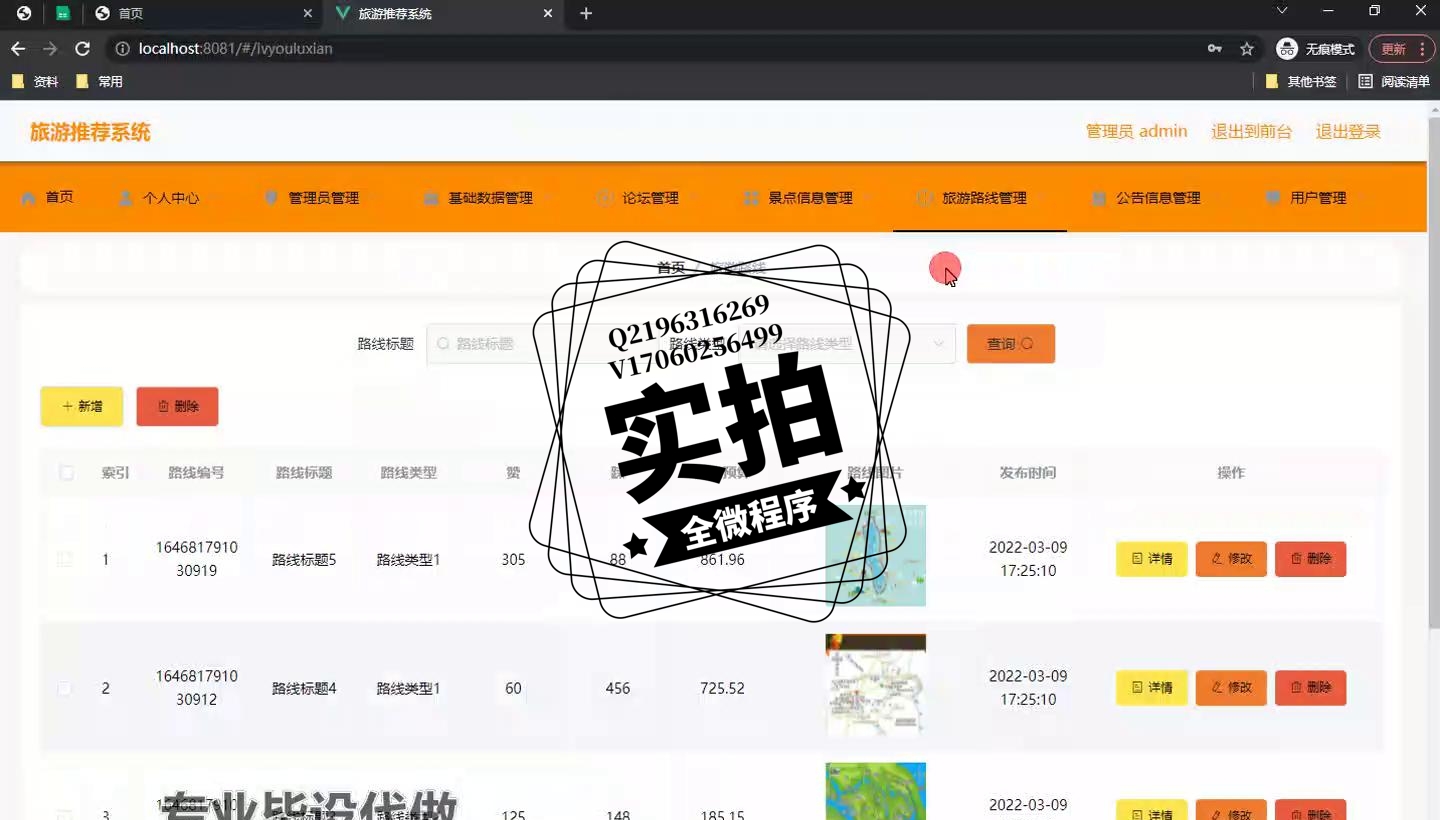Expand the 路线类型 dropdown arrow
This screenshot has width=1440, height=820.
938,344
